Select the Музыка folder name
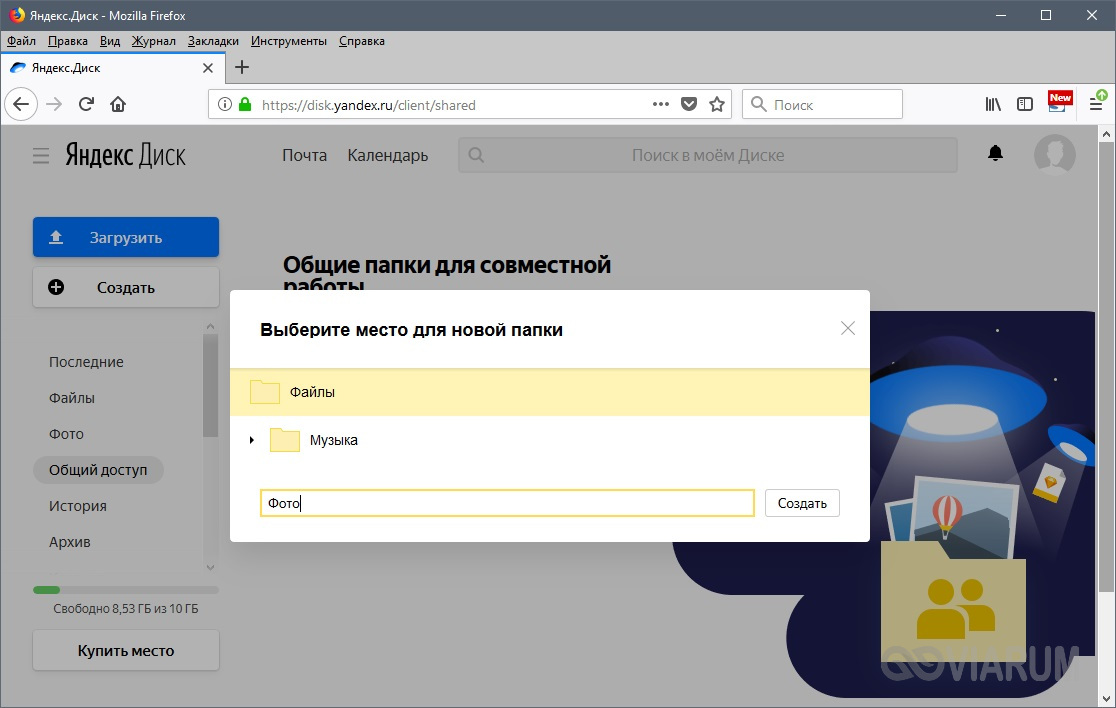The height and width of the screenshot is (708, 1116). (x=334, y=440)
